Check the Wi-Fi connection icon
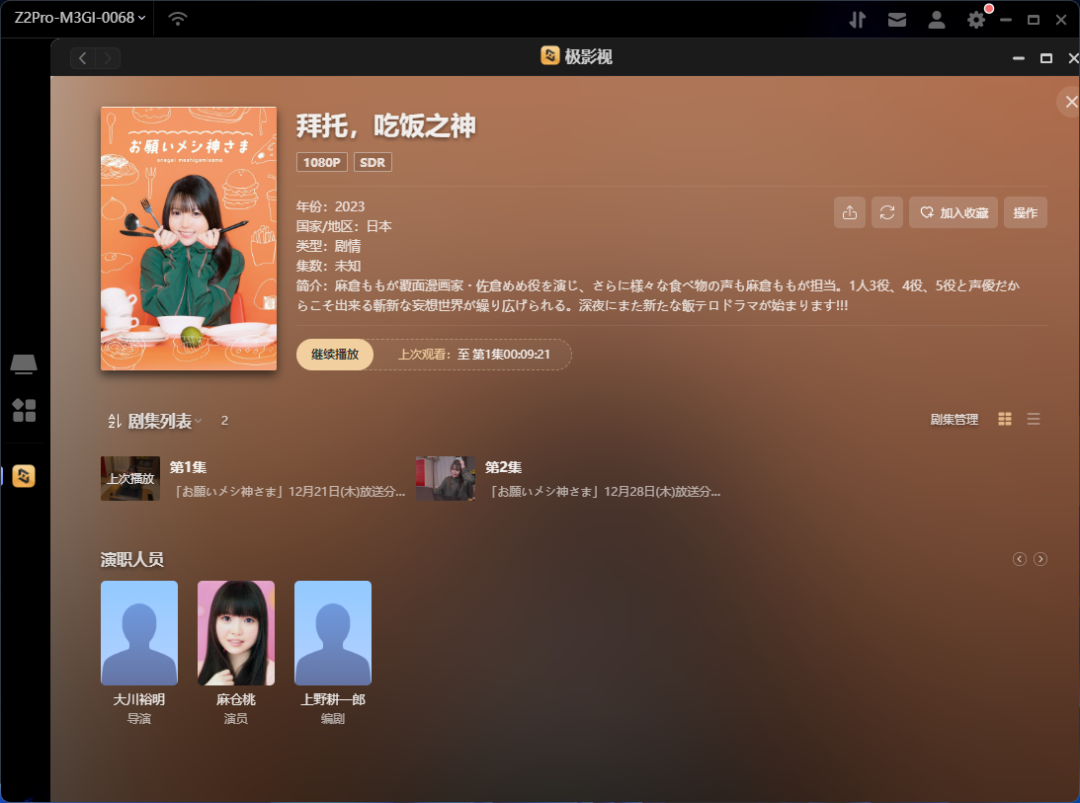Image resolution: width=1080 pixels, height=803 pixels. 178,19
